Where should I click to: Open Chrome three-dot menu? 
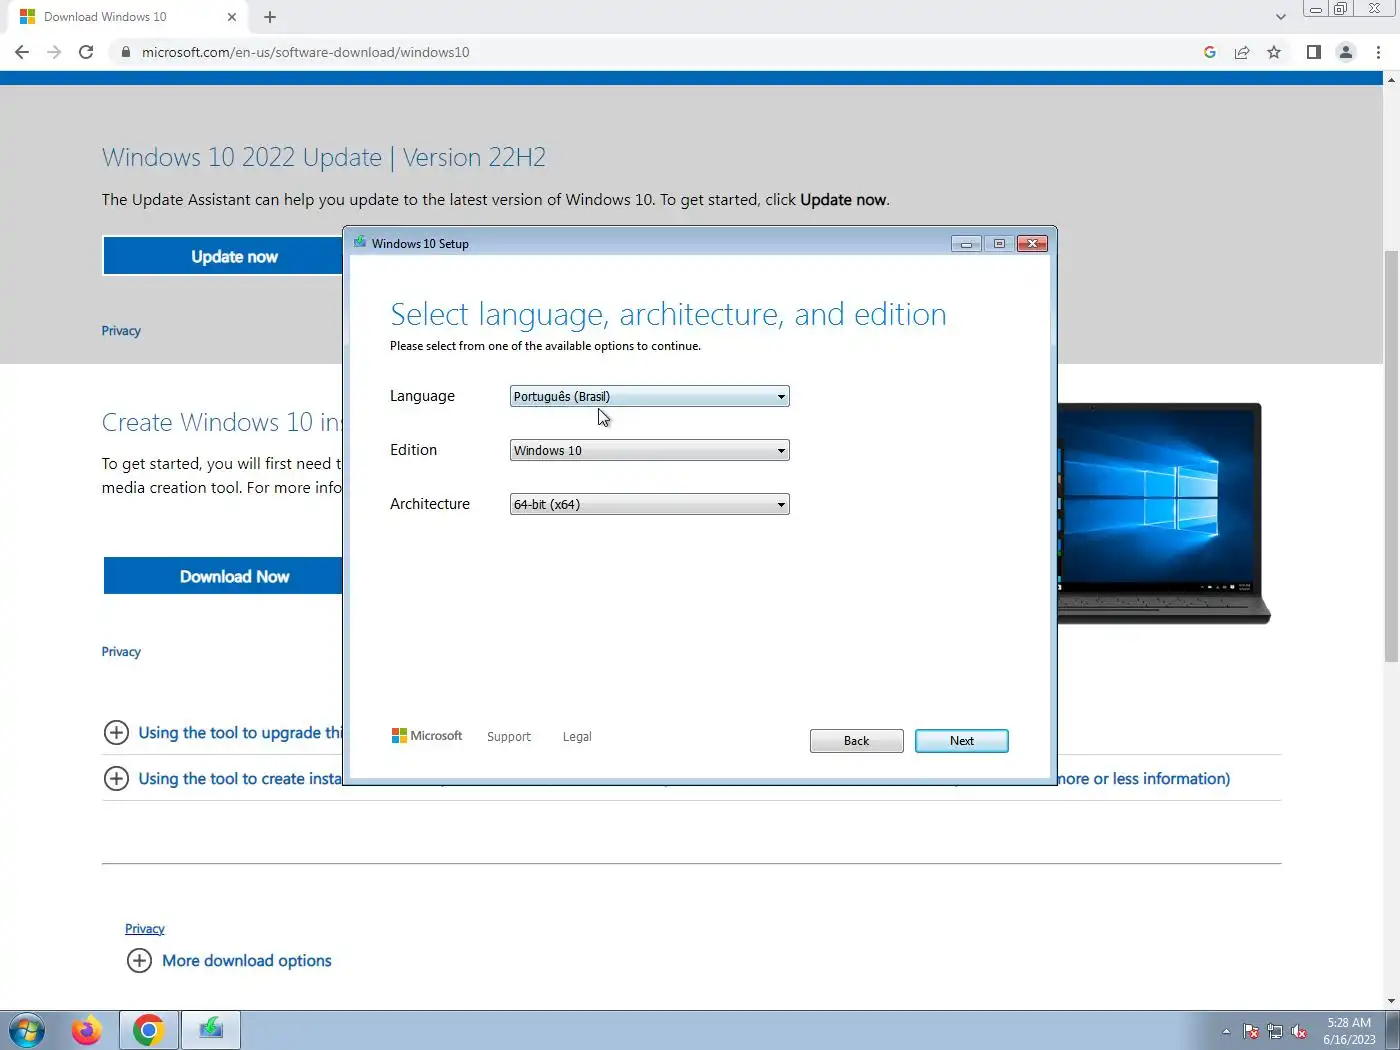click(x=1378, y=52)
